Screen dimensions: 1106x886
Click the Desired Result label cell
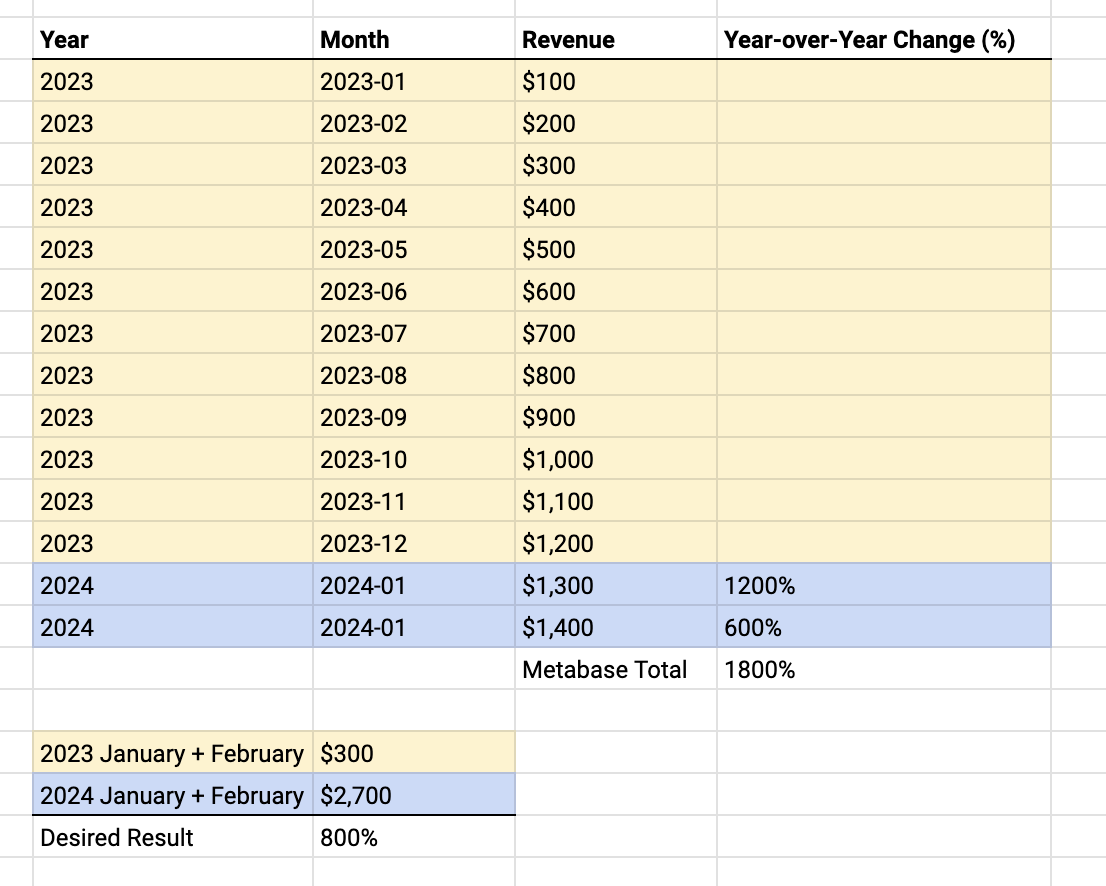coord(173,837)
